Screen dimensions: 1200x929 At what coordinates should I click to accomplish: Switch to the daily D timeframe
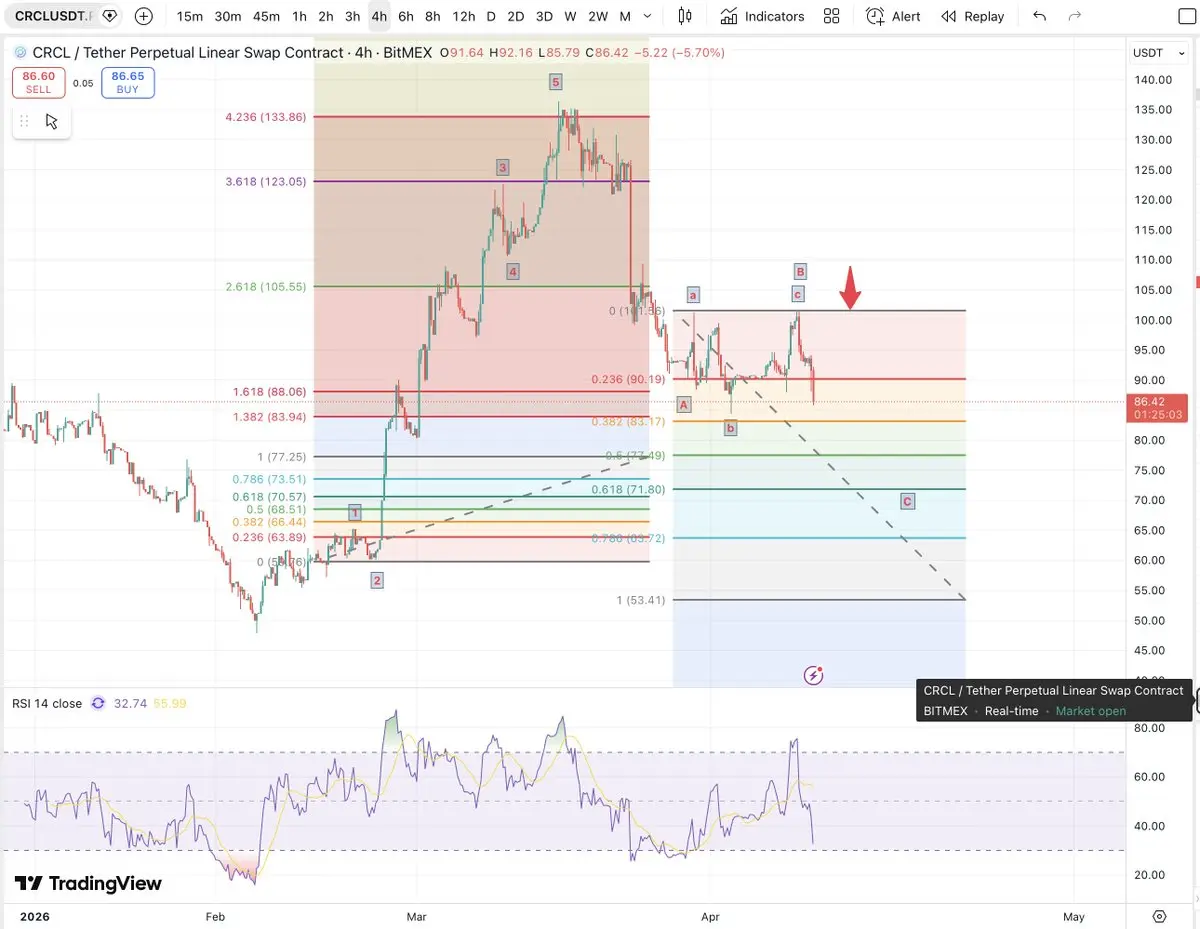tap(491, 16)
